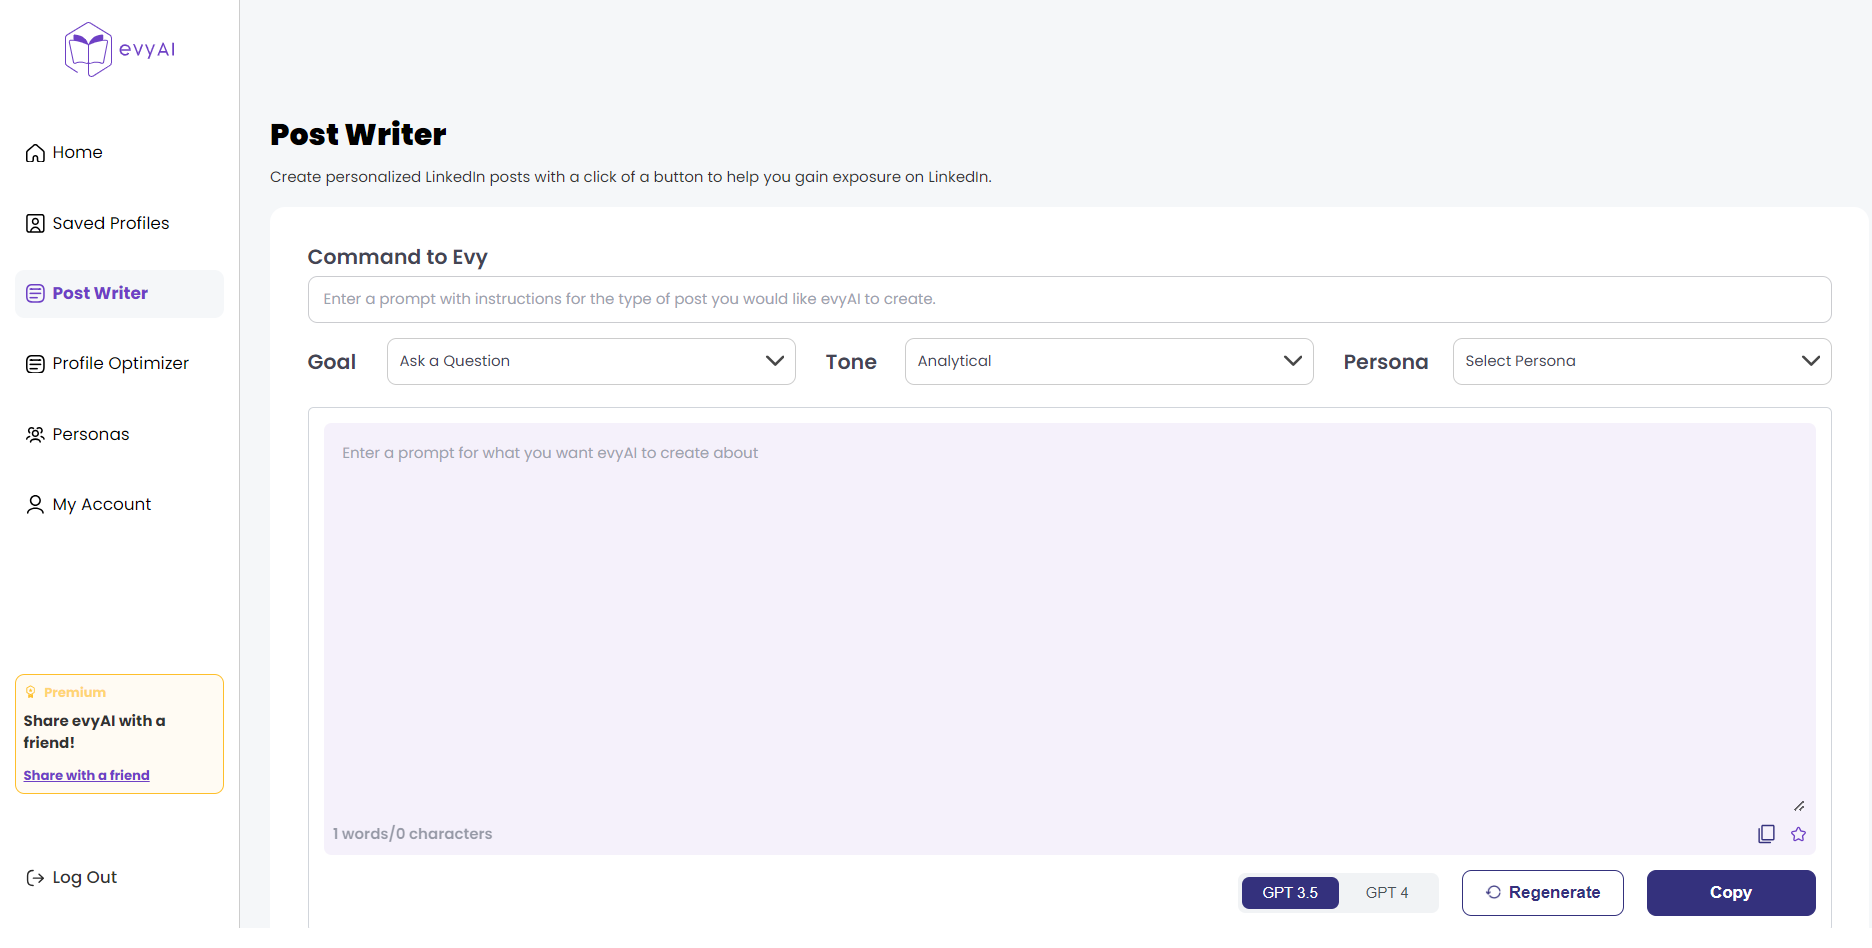Favorite the generated post via star icon
The height and width of the screenshot is (948, 1872).
[x=1799, y=833]
